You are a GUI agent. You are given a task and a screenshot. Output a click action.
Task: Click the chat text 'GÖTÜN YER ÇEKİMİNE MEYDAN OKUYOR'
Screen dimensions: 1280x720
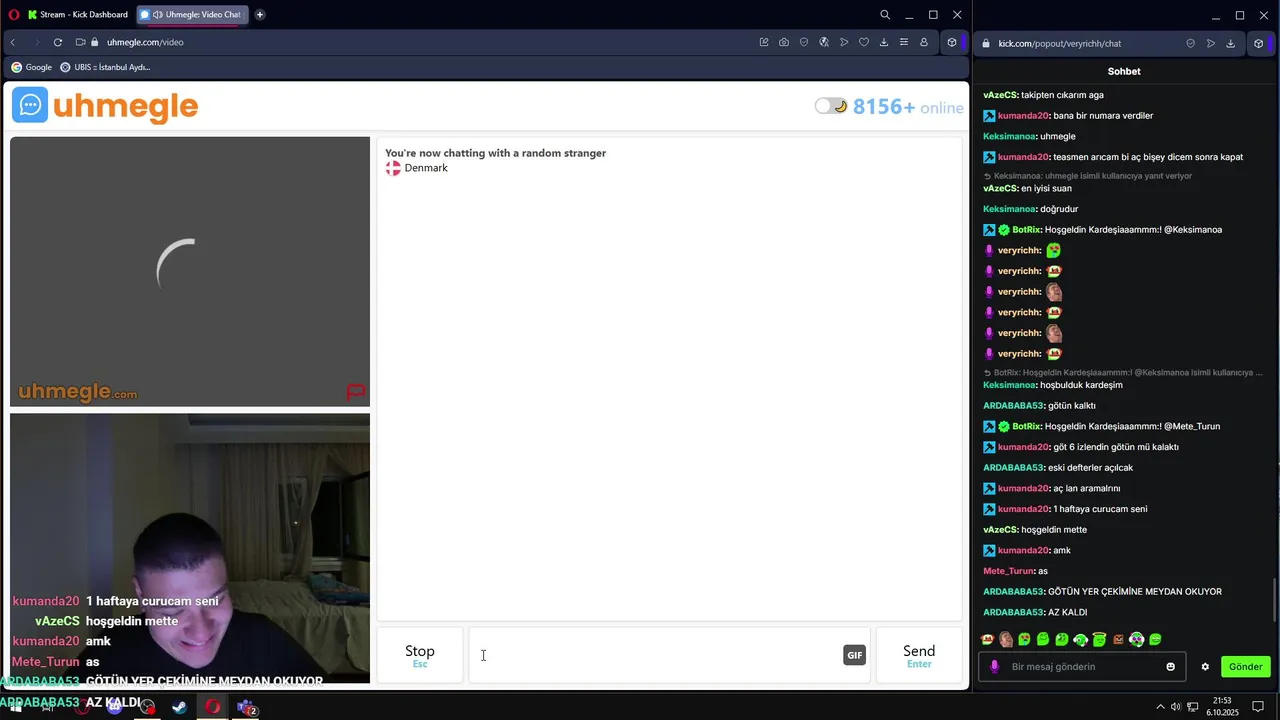[x=1135, y=592]
